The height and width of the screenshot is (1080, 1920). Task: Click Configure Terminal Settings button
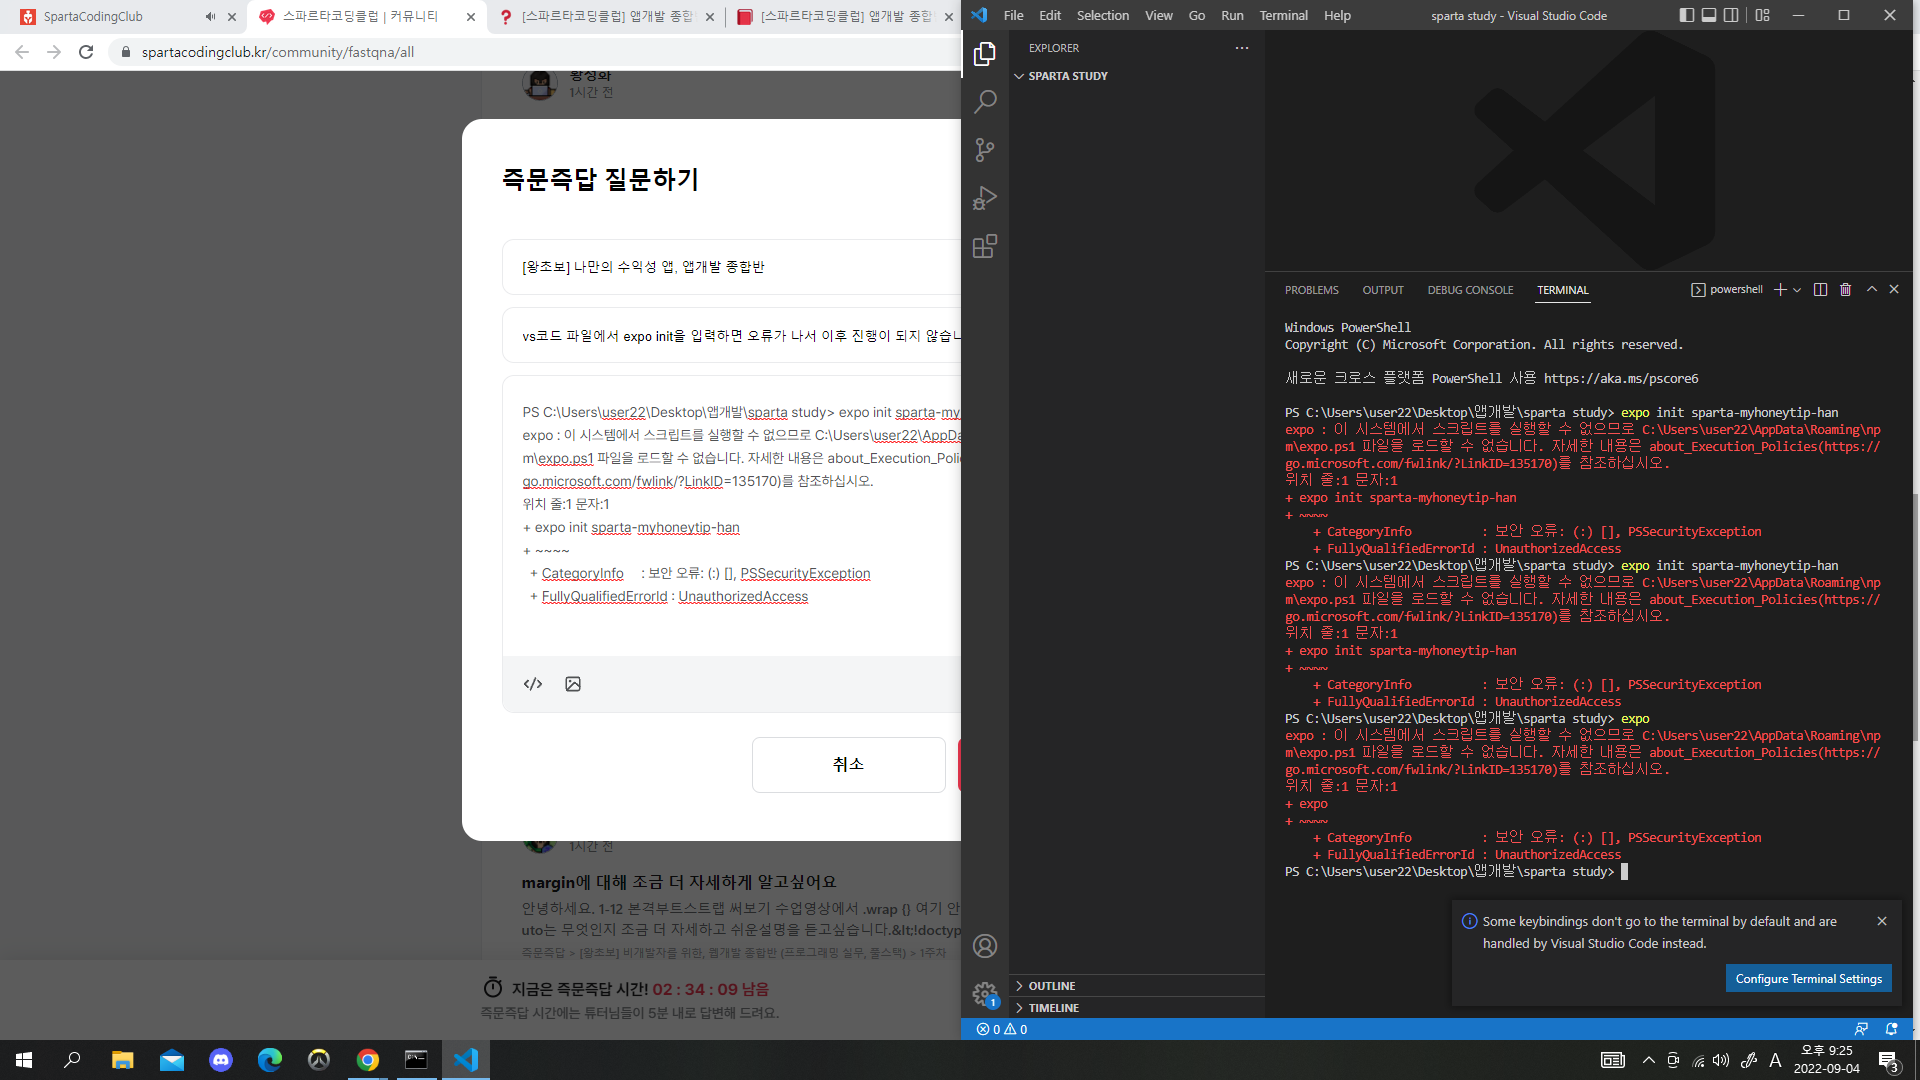pos(1808,979)
